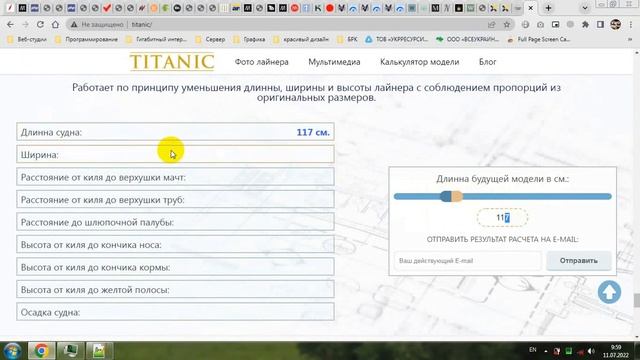Click the picture-in-picture extension icon
Viewport: 640px width, 360px height.
556,24
